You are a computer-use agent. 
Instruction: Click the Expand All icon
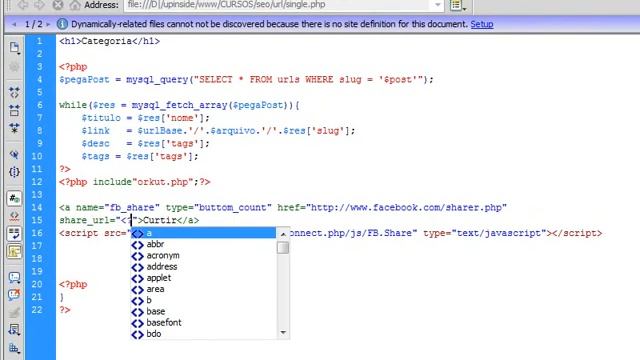(x=14, y=128)
